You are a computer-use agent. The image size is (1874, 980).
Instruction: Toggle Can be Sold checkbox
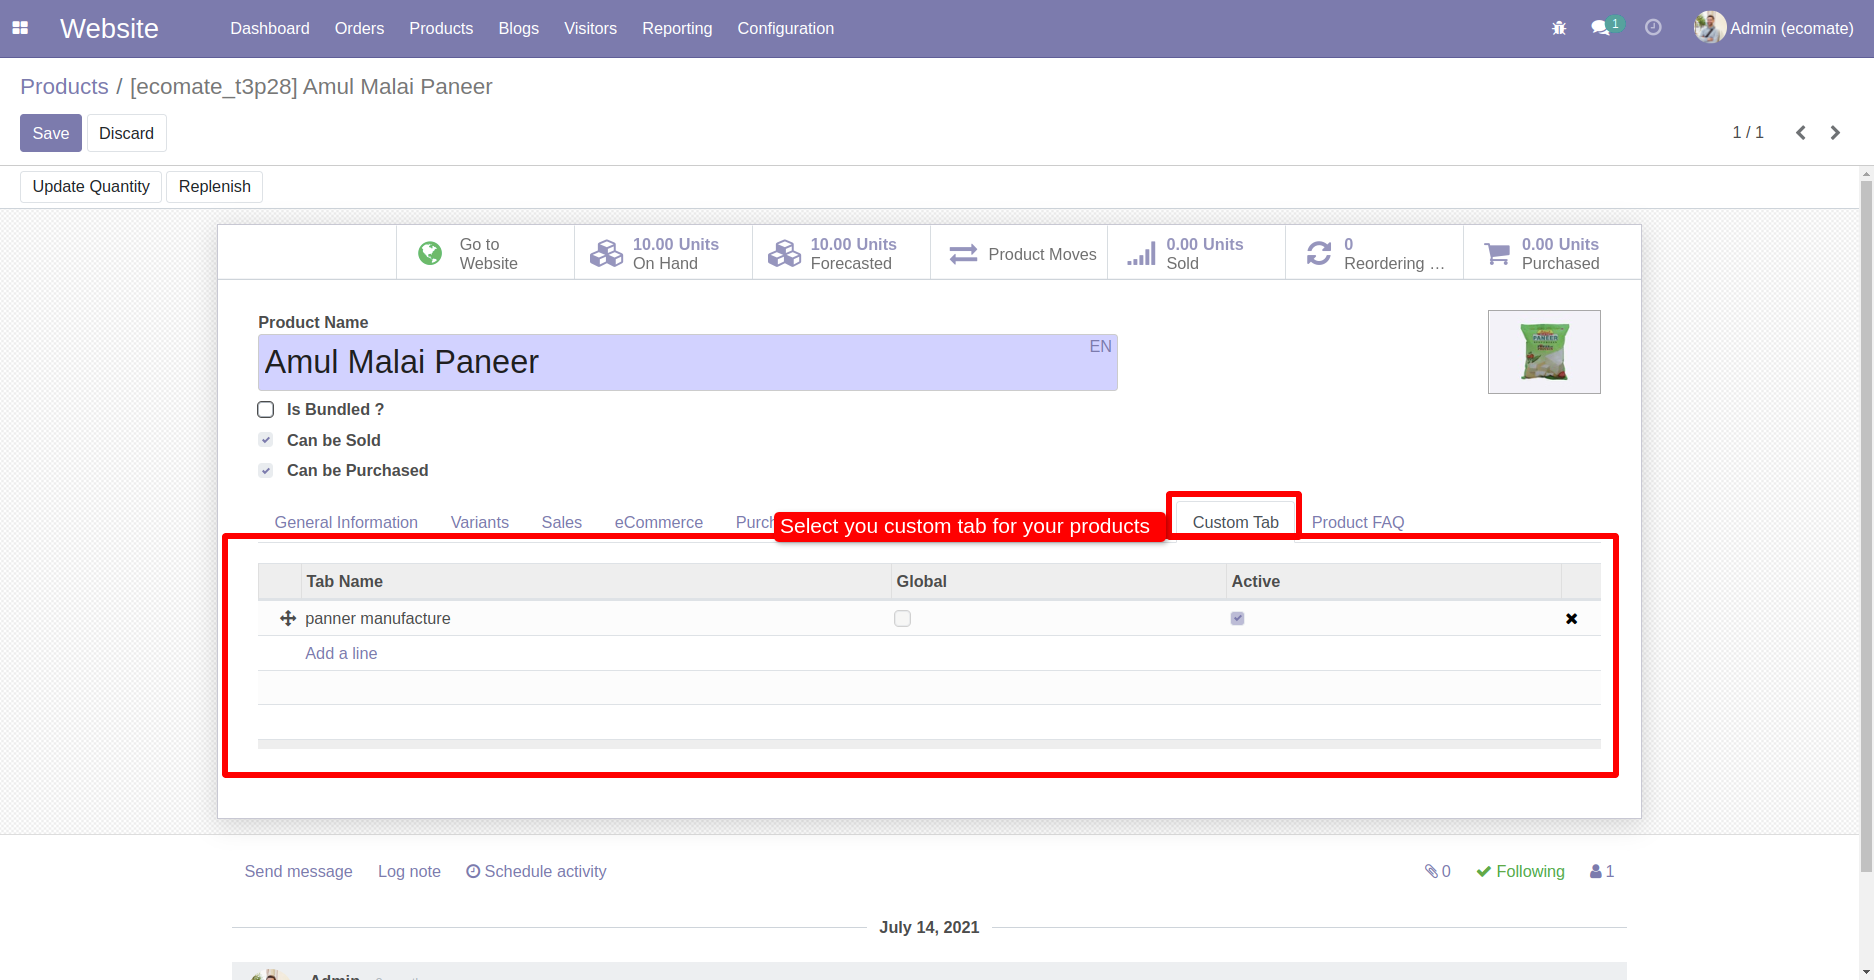click(266, 440)
